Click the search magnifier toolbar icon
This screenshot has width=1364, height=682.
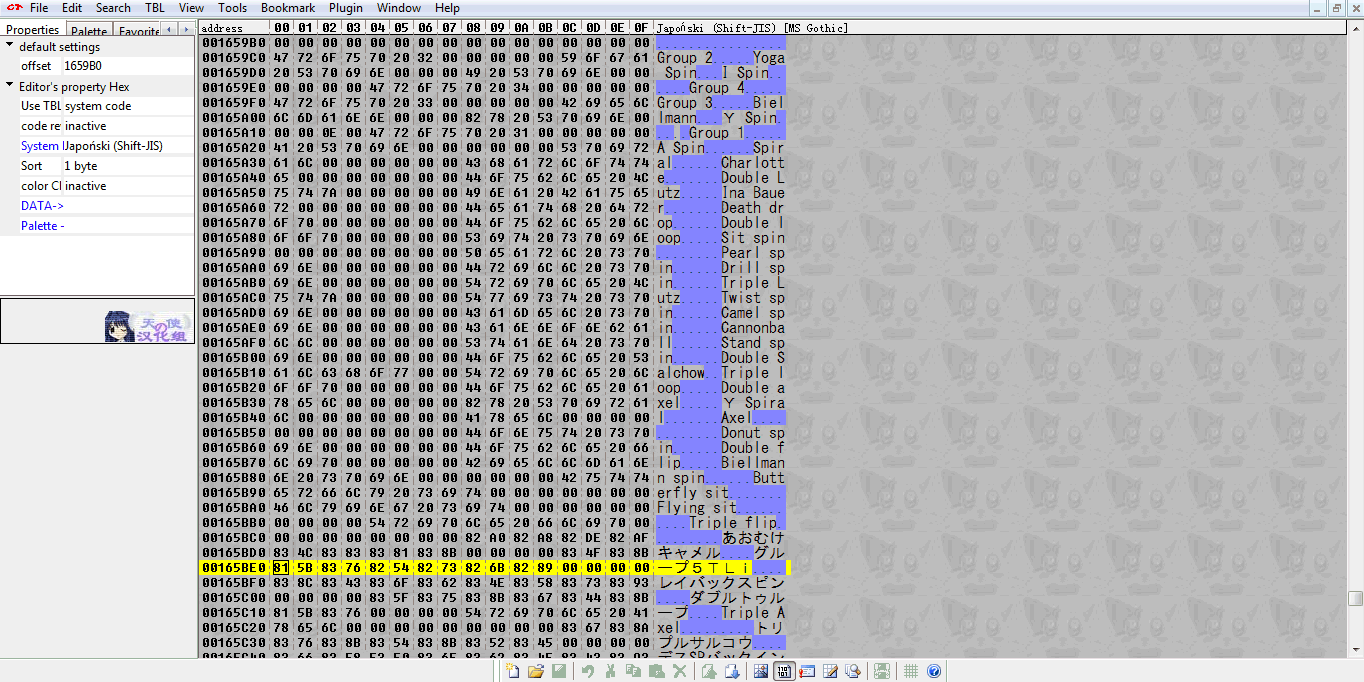[853, 671]
